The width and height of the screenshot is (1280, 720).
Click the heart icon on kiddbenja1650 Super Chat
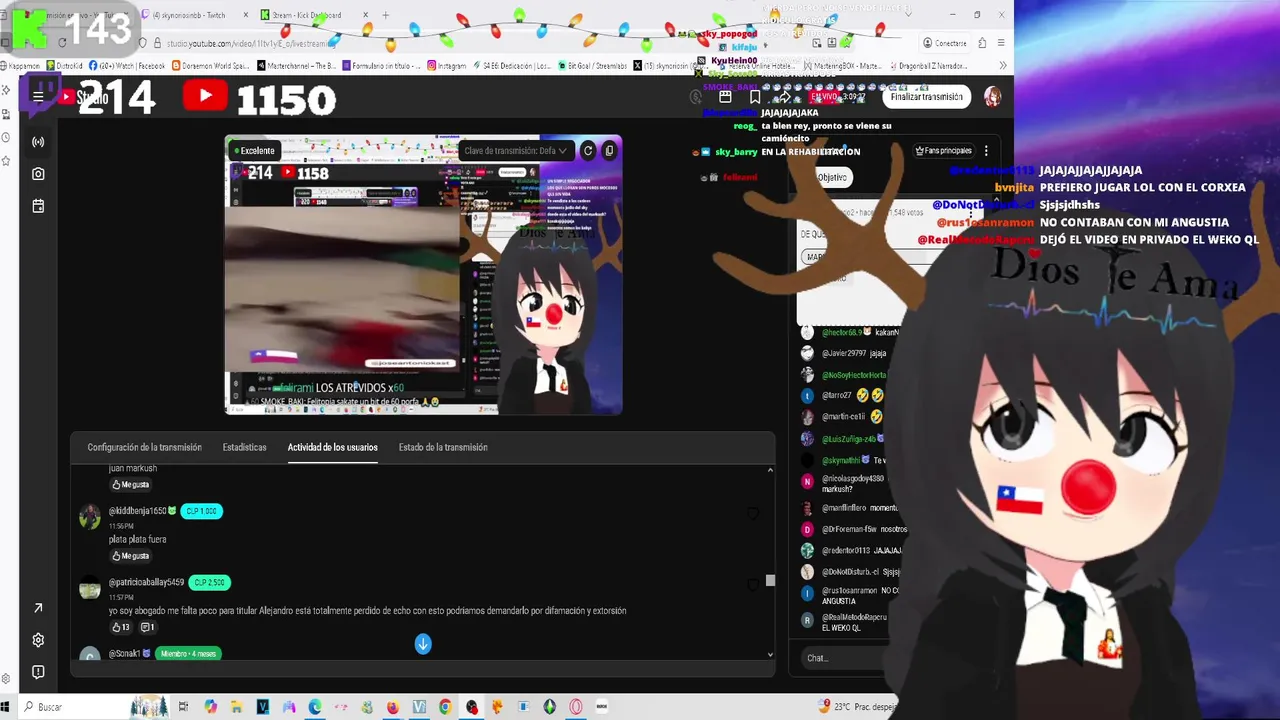[753, 514]
